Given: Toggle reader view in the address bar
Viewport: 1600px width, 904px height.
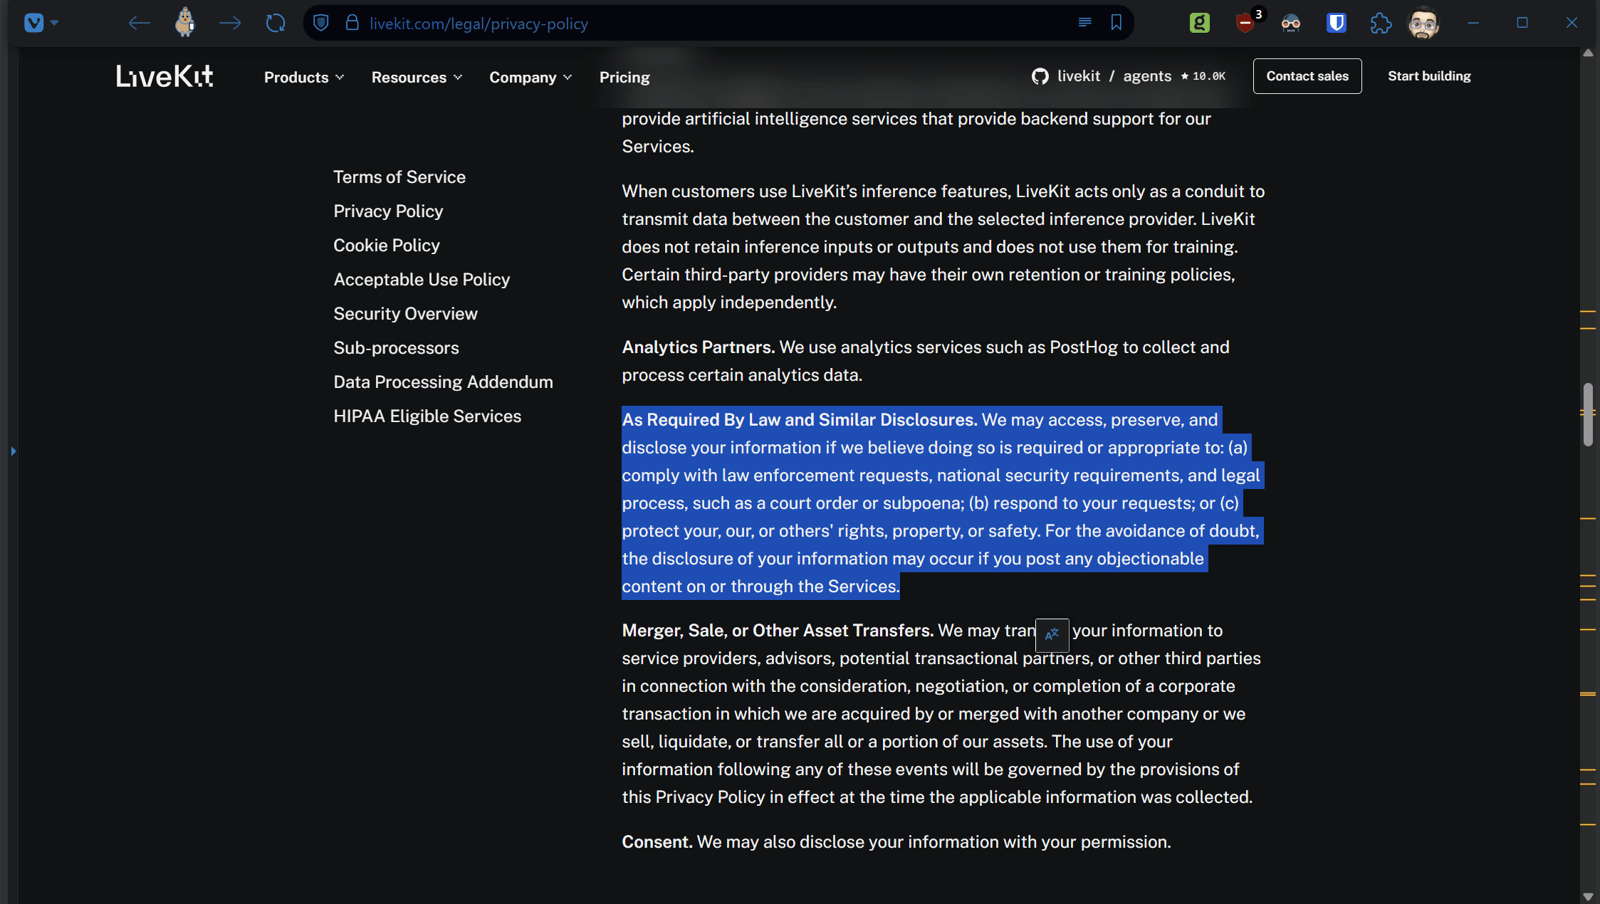Looking at the screenshot, I should pos(1085,23).
